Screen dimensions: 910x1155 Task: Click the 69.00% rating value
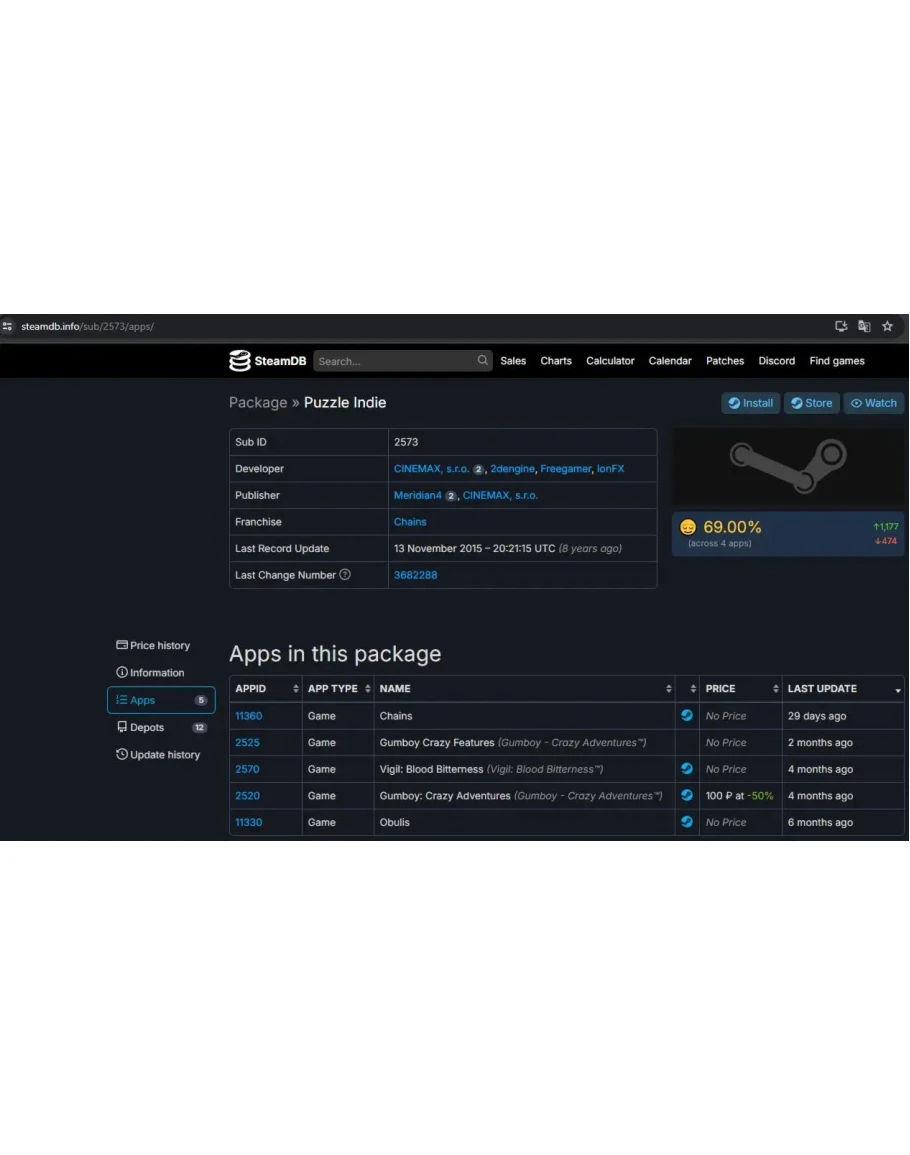pyautogui.click(x=732, y=527)
